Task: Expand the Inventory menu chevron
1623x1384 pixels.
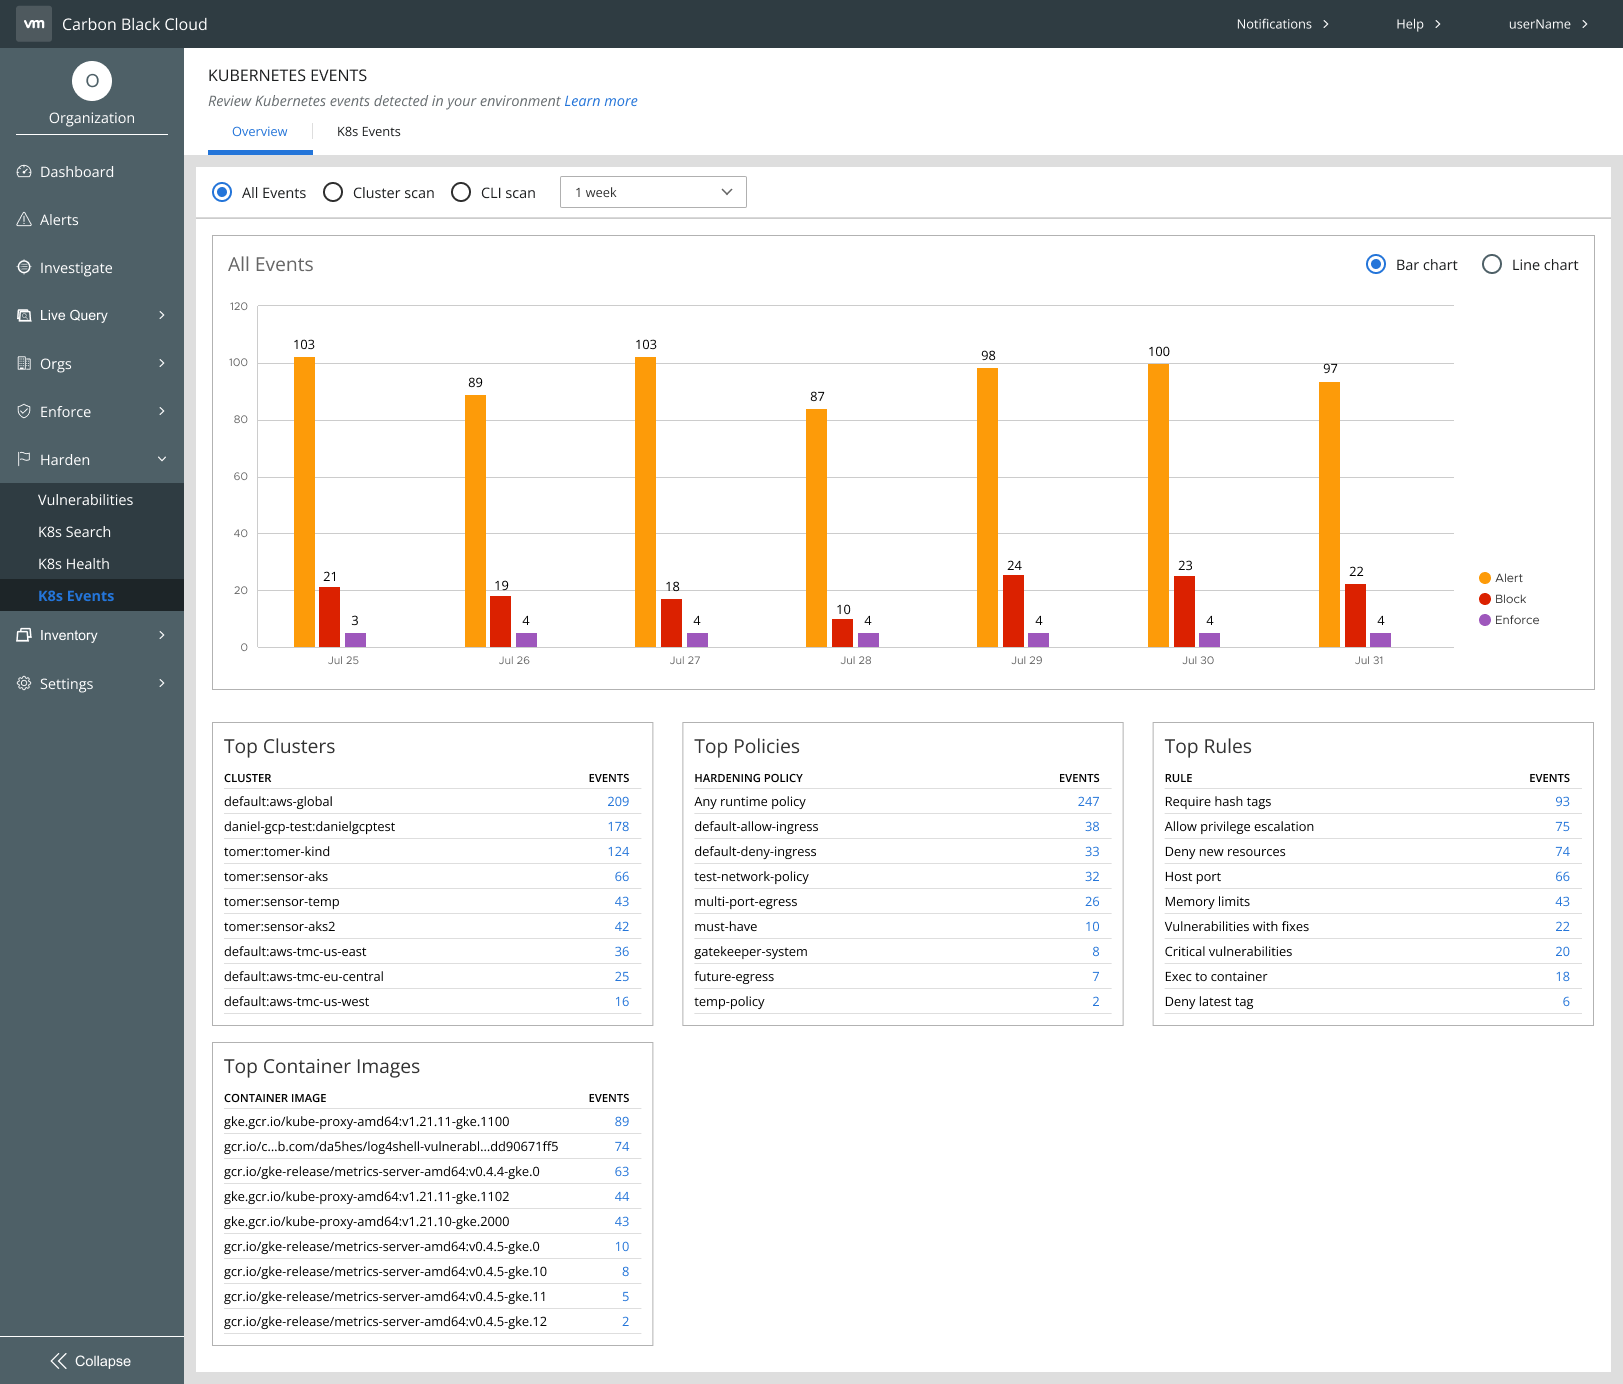Action: pyautogui.click(x=162, y=635)
